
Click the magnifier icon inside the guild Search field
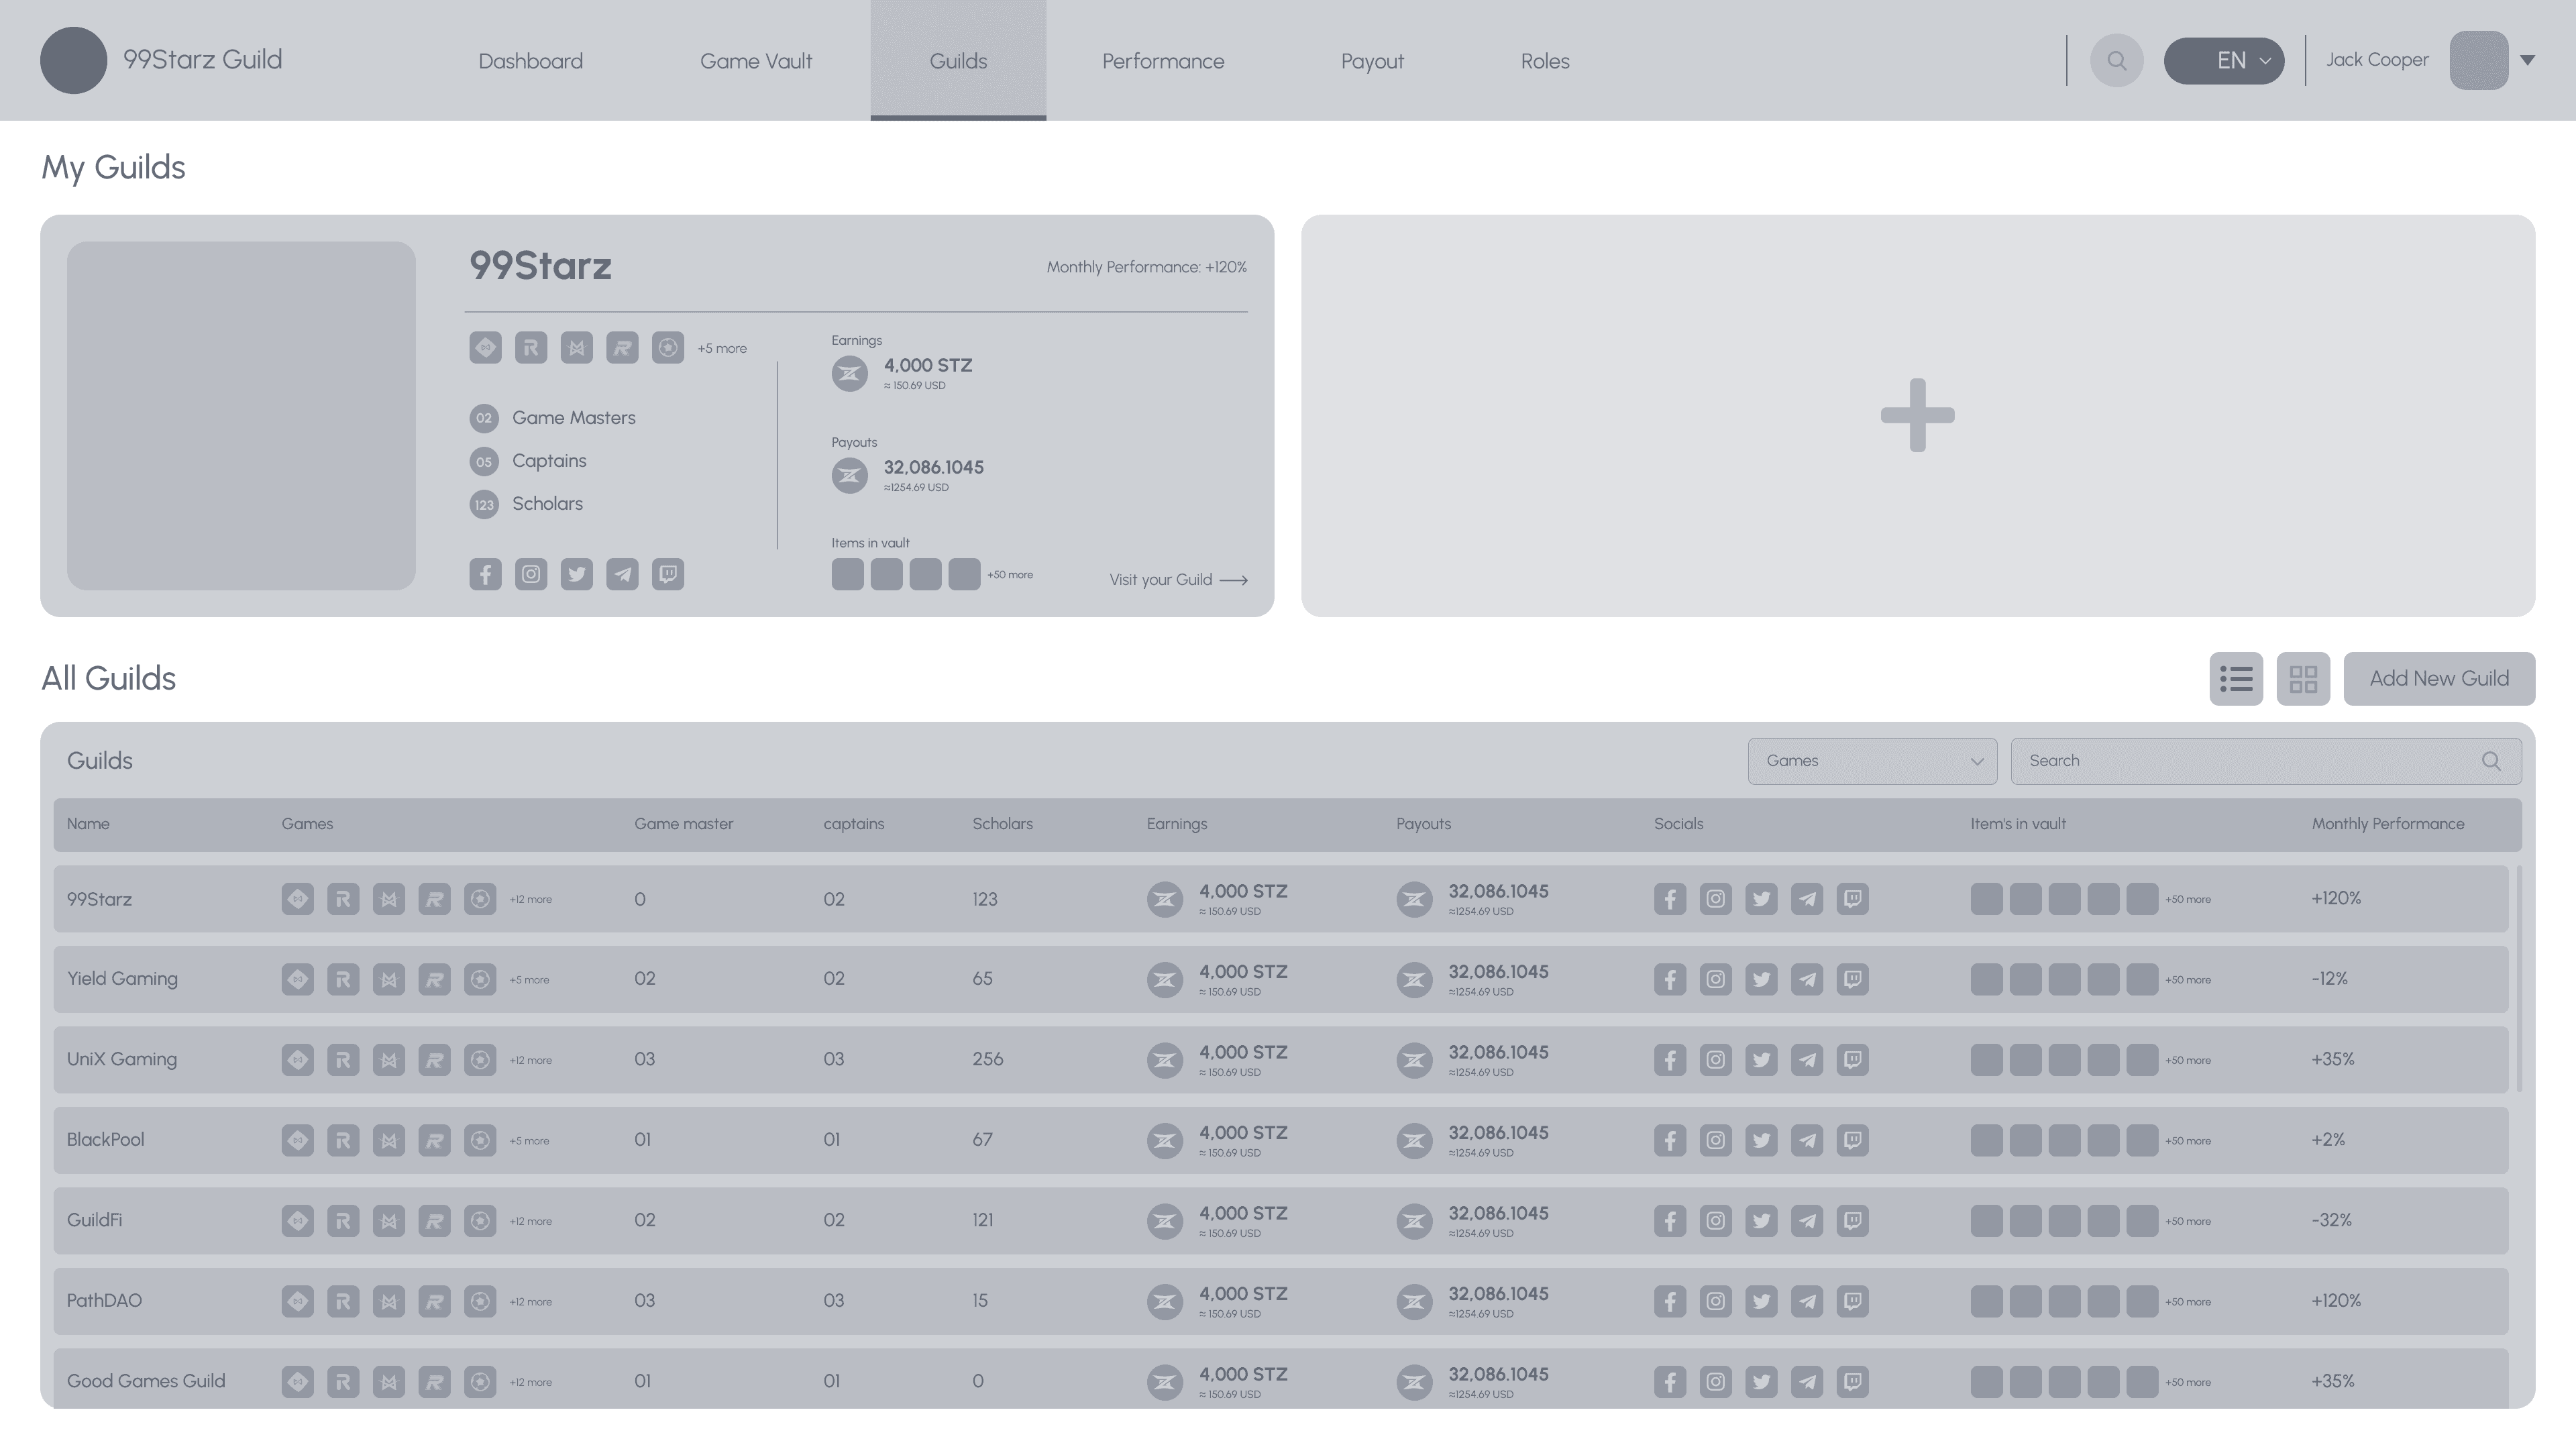click(2491, 762)
